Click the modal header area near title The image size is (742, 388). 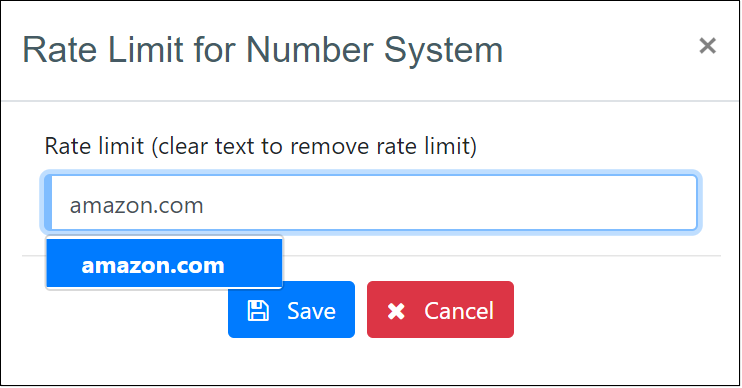(592, 50)
